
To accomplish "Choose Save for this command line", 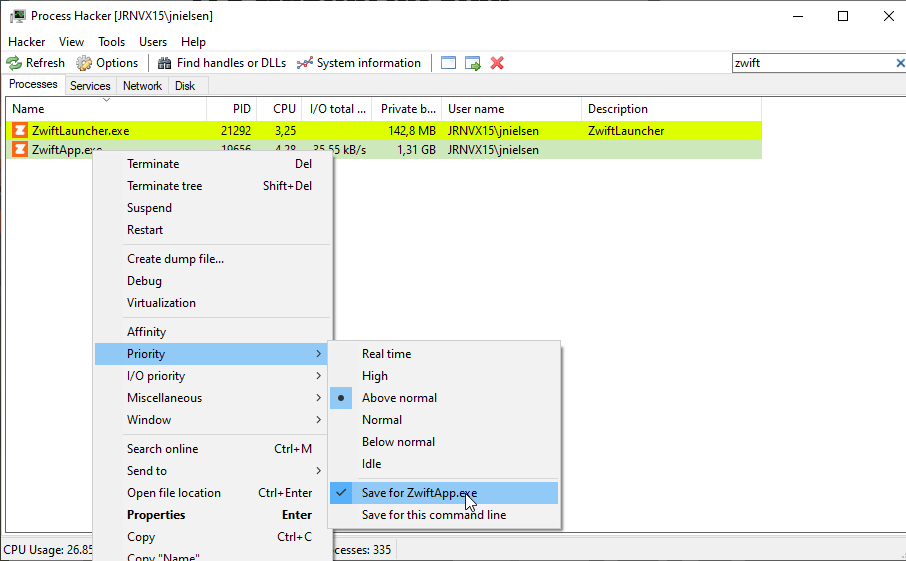I will click(444, 515).
